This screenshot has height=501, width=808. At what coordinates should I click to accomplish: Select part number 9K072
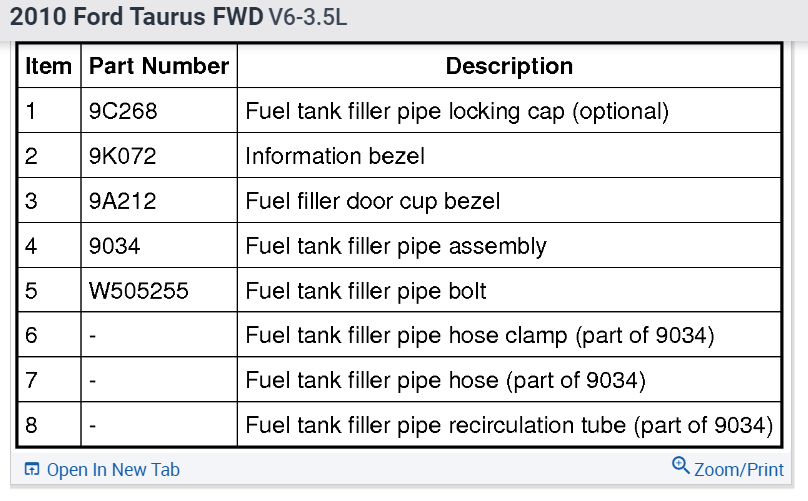[122, 157]
